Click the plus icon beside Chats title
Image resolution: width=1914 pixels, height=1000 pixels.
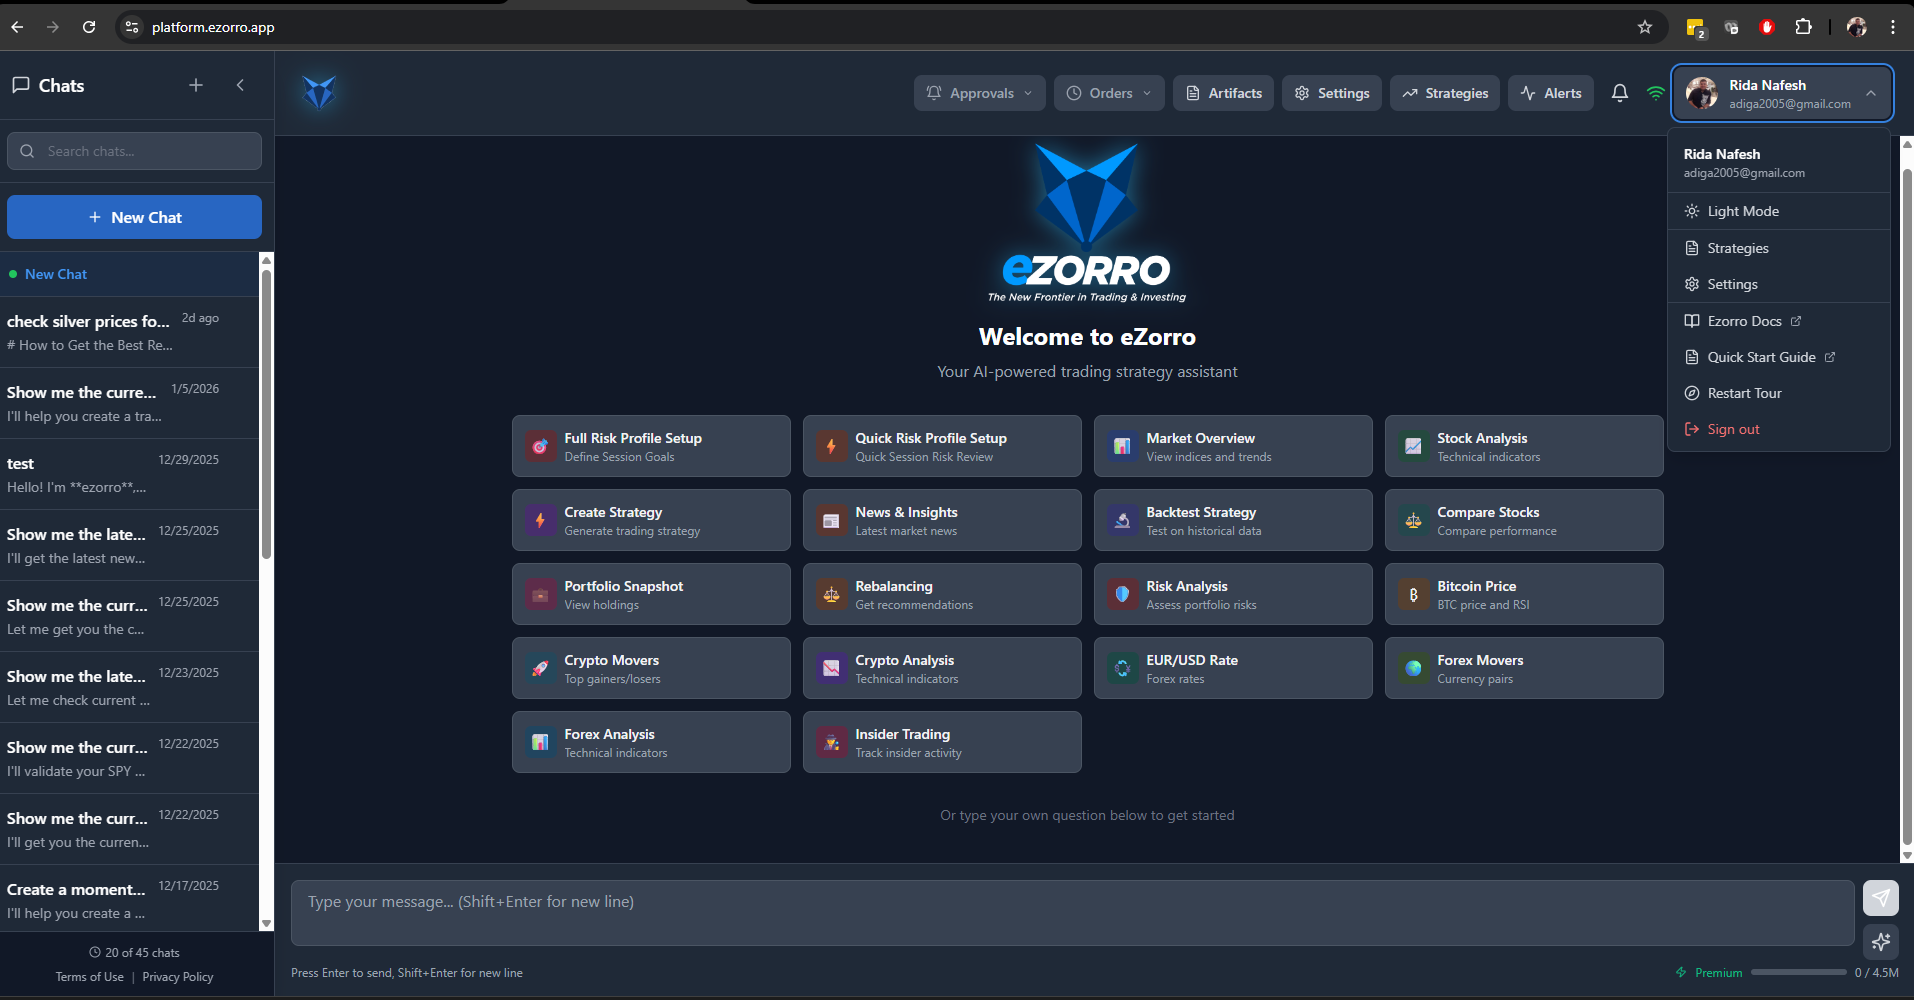pyautogui.click(x=196, y=85)
